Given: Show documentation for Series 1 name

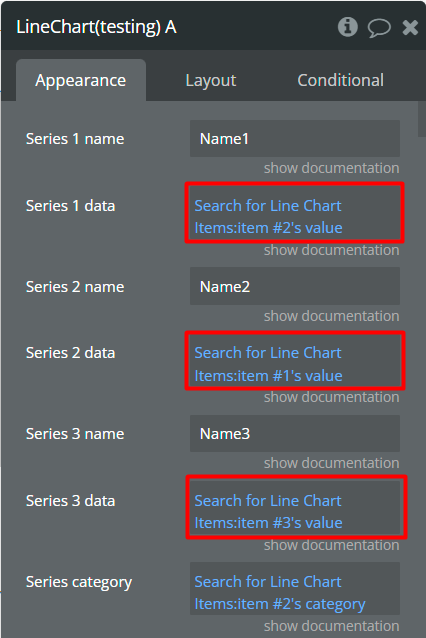Looking at the screenshot, I should pos(331,168).
